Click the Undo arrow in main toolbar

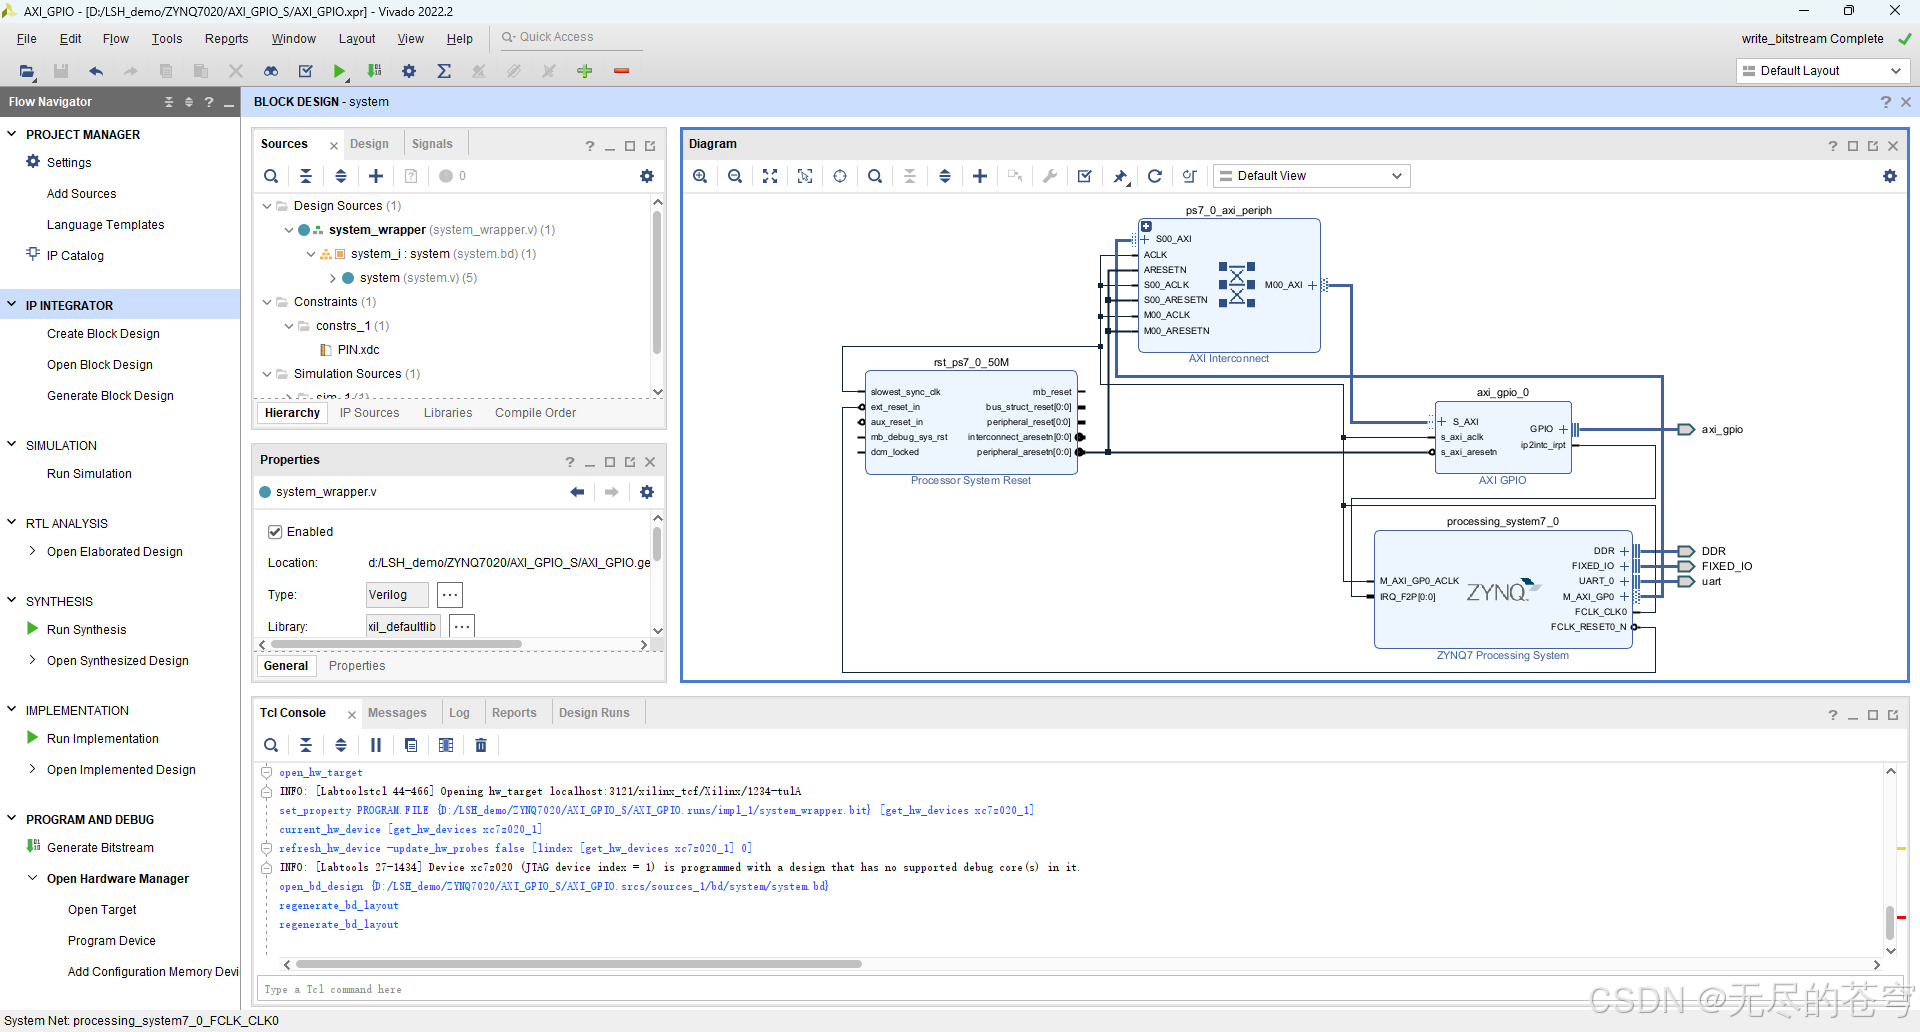pyautogui.click(x=96, y=71)
